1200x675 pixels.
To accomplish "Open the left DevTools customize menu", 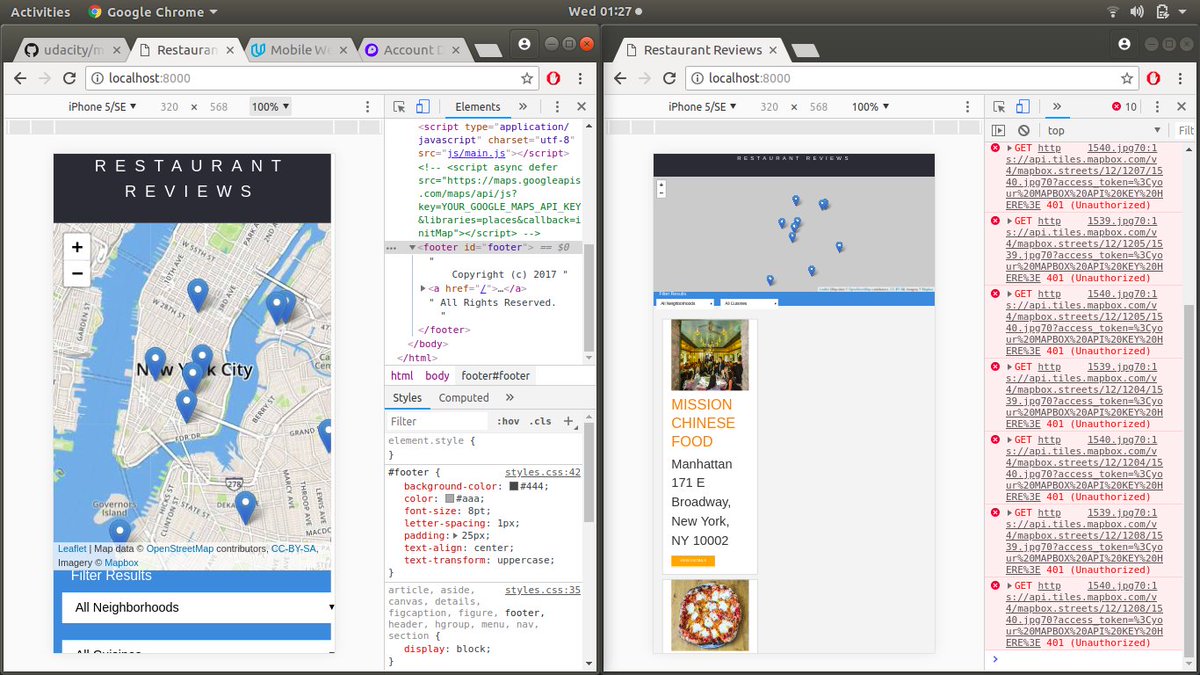I will point(557,106).
